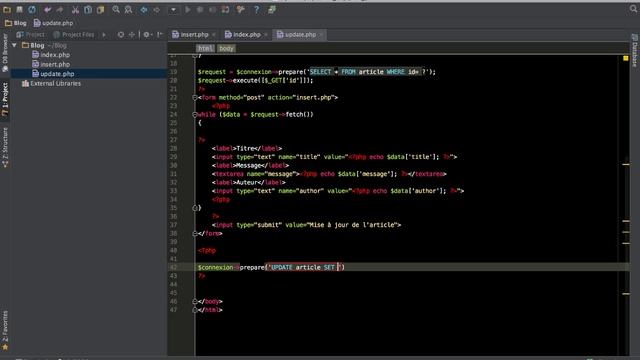
Task: Hide the project tool window
Action: 160,35
